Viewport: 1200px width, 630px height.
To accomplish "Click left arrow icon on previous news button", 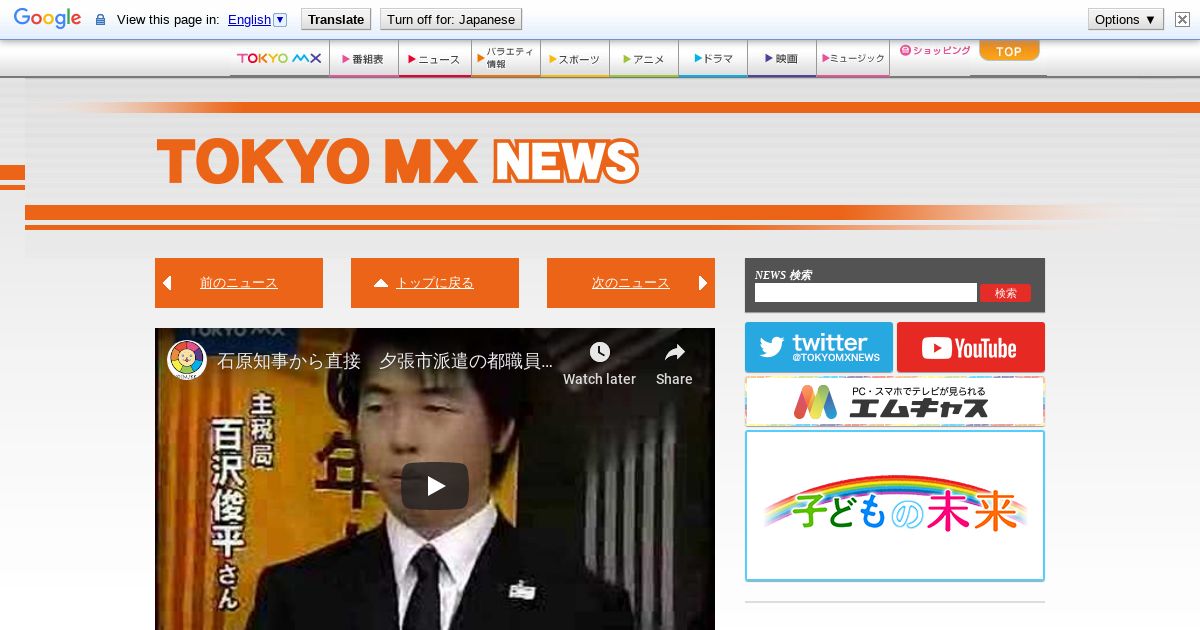I will coord(167,283).
